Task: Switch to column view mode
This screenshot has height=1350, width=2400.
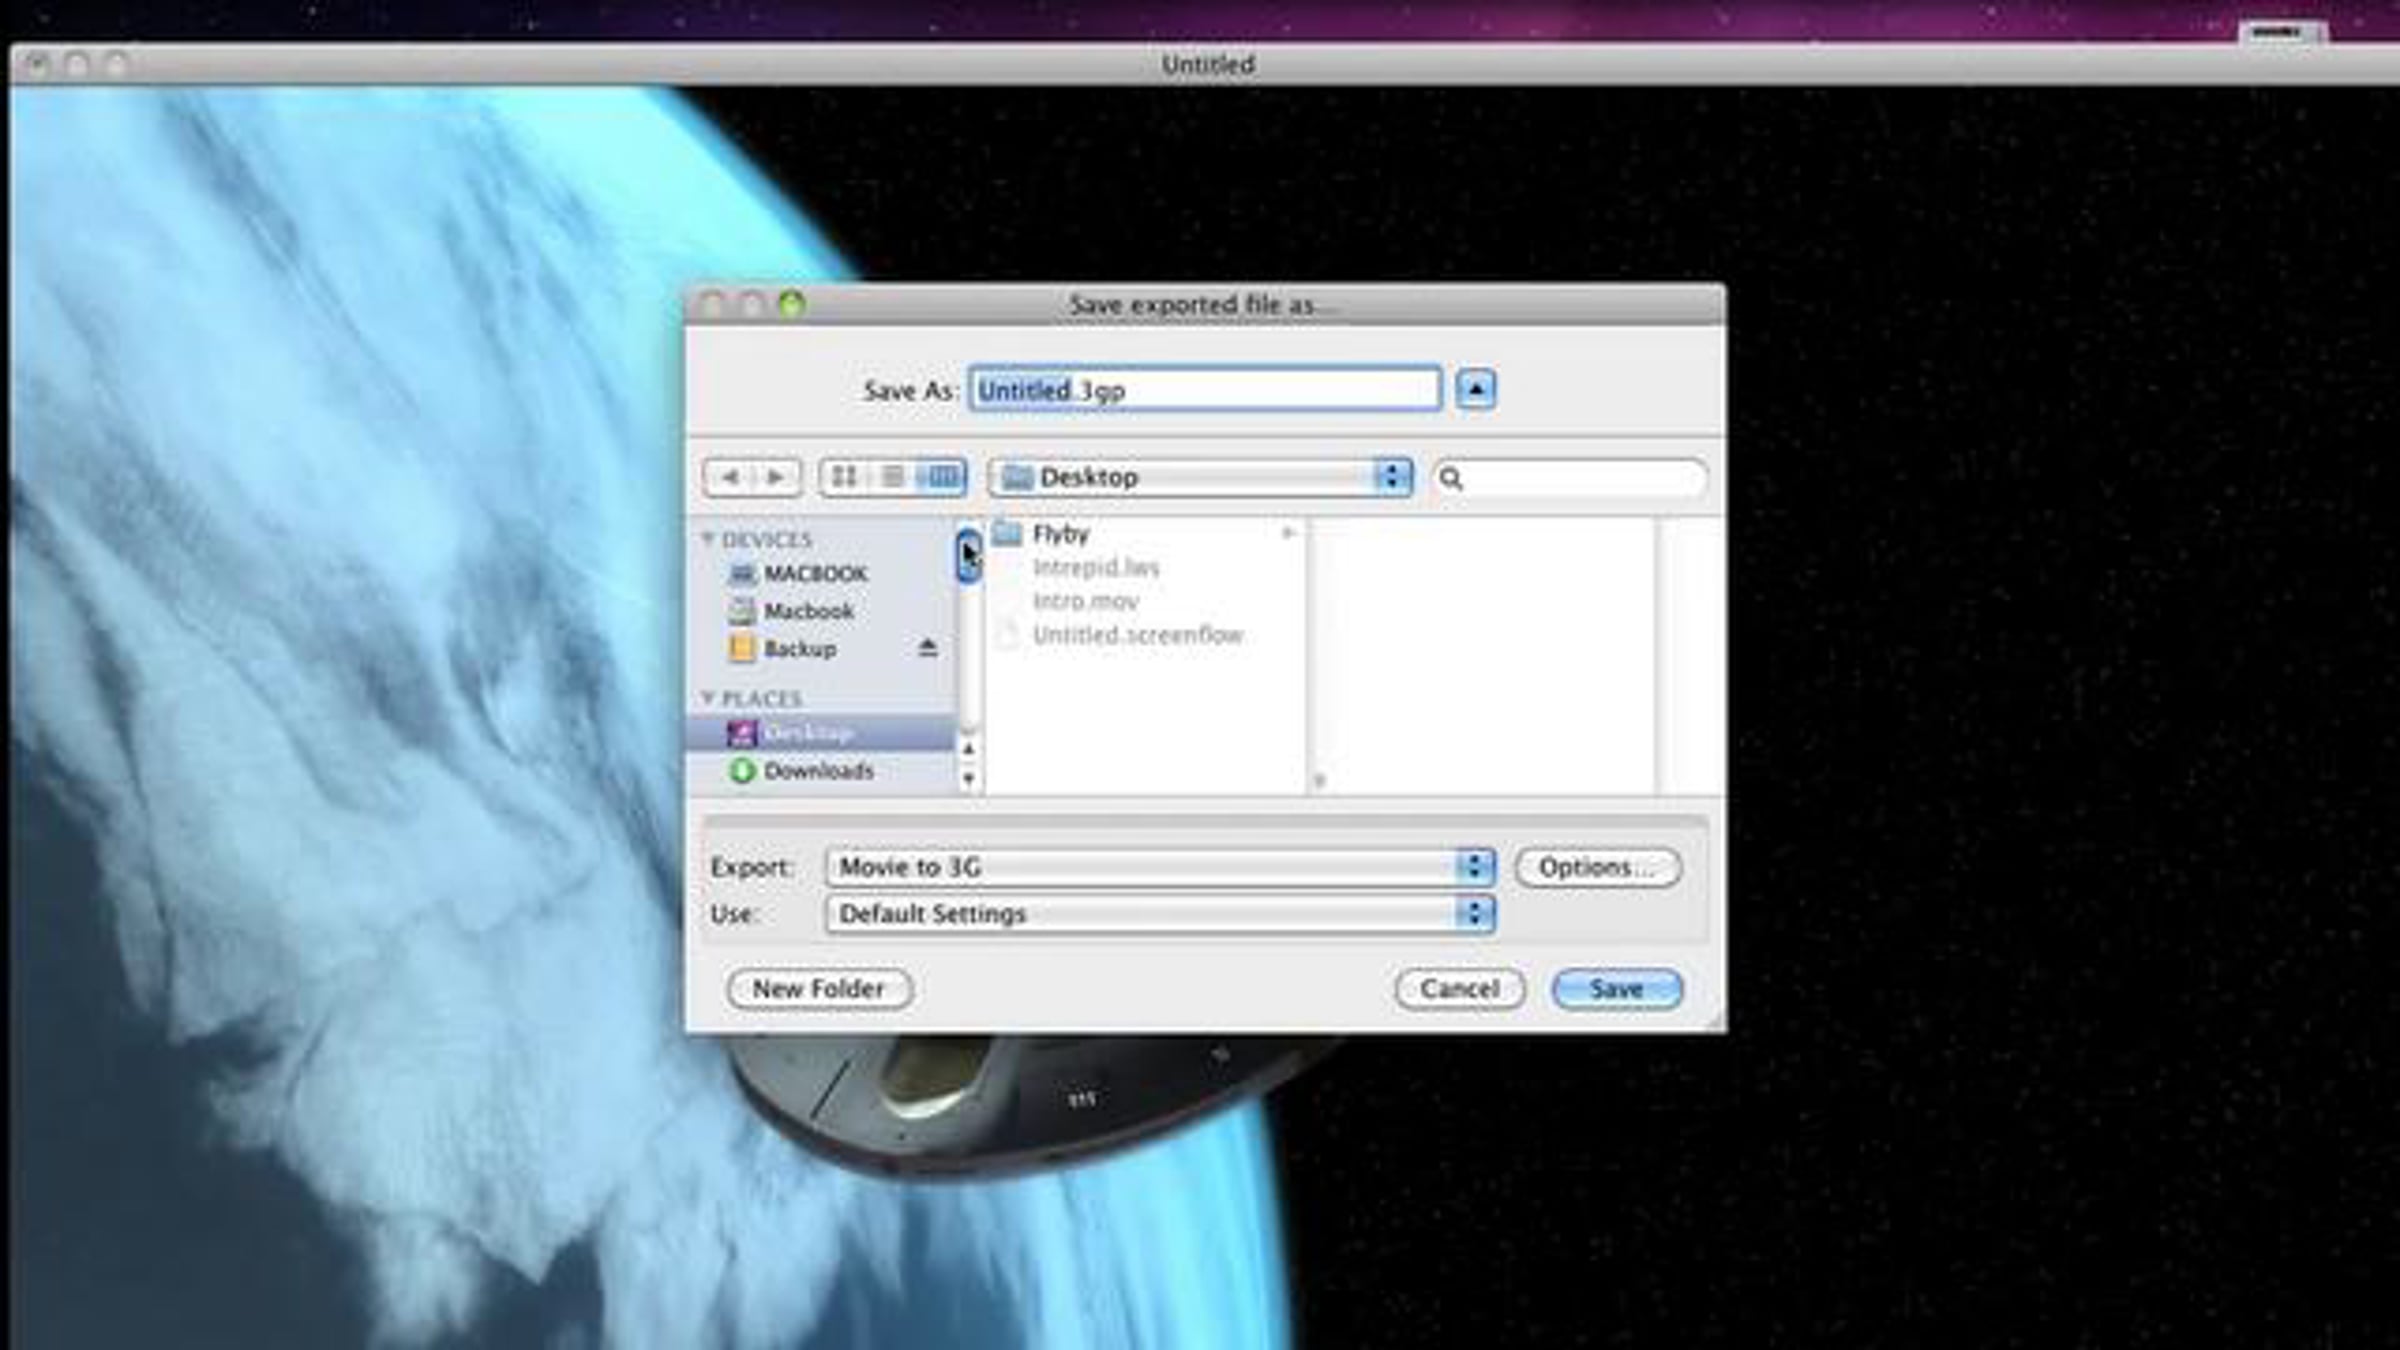Action: pyautogui.click(x=941, y=477)
